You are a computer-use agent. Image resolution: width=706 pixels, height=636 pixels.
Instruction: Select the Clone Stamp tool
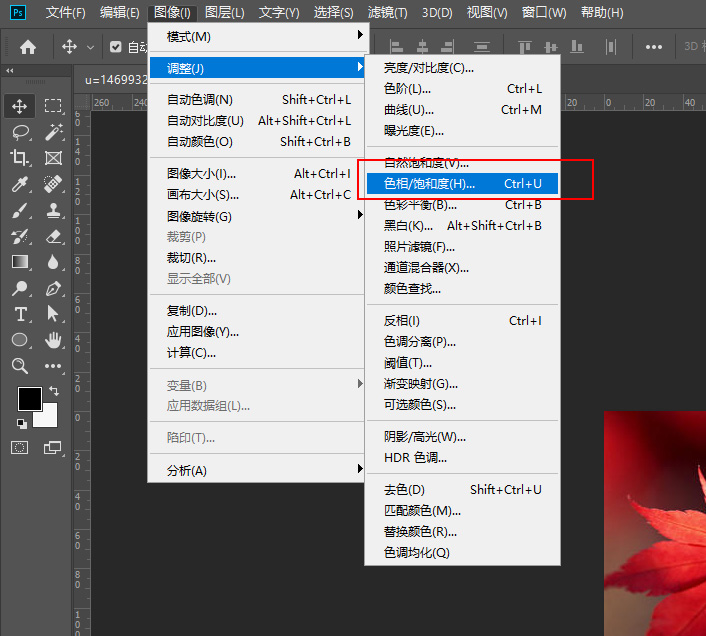(53, 210)
